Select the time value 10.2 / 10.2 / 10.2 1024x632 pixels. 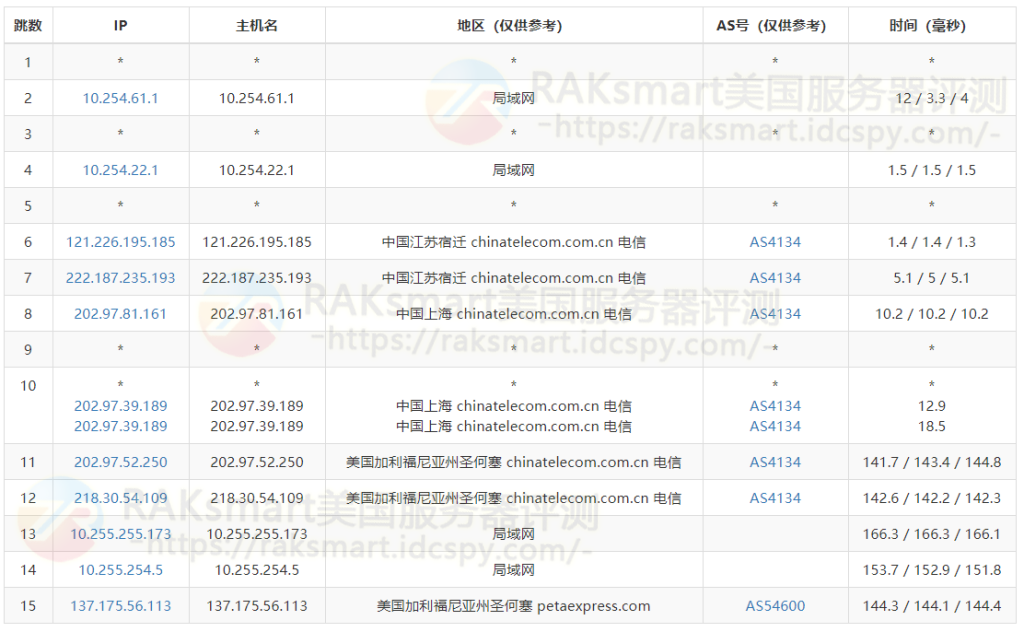point(932,313)
